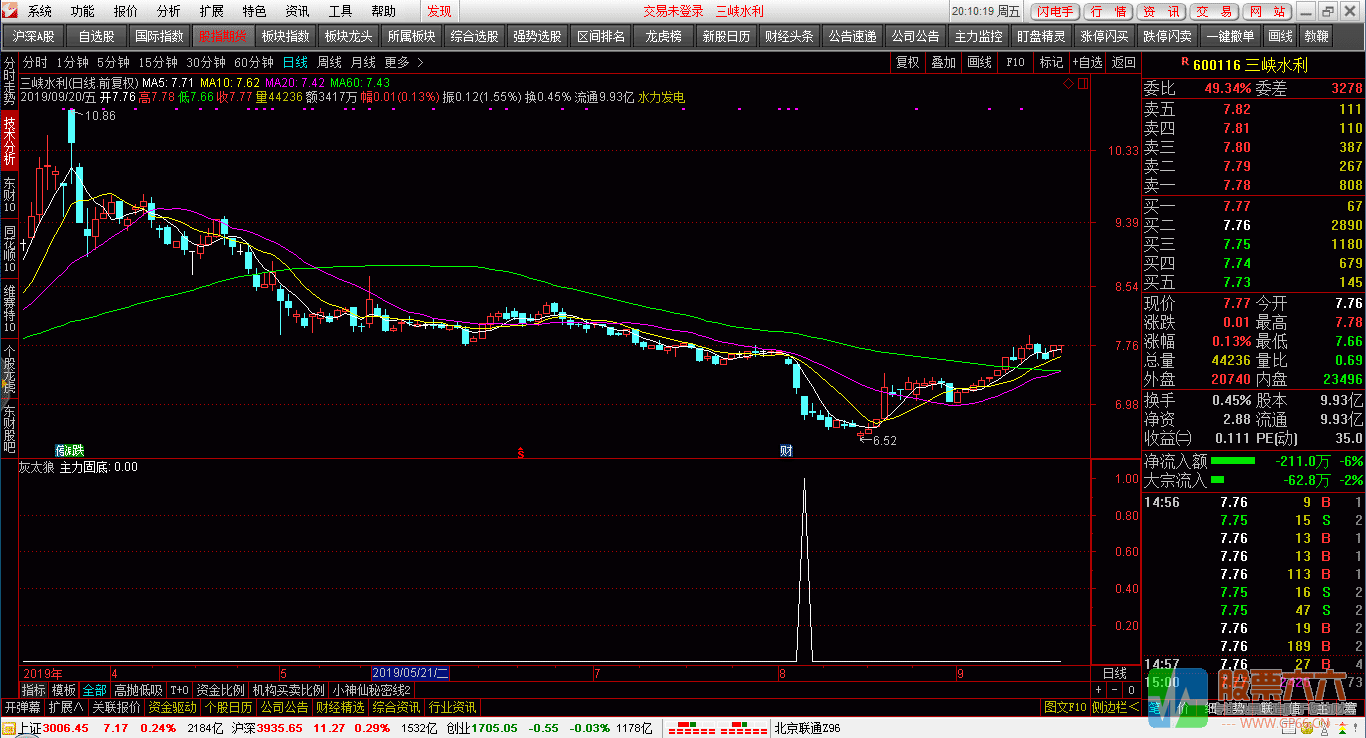Click the 画线 option in chart header

pyautogui.click(x=979, y=62)
